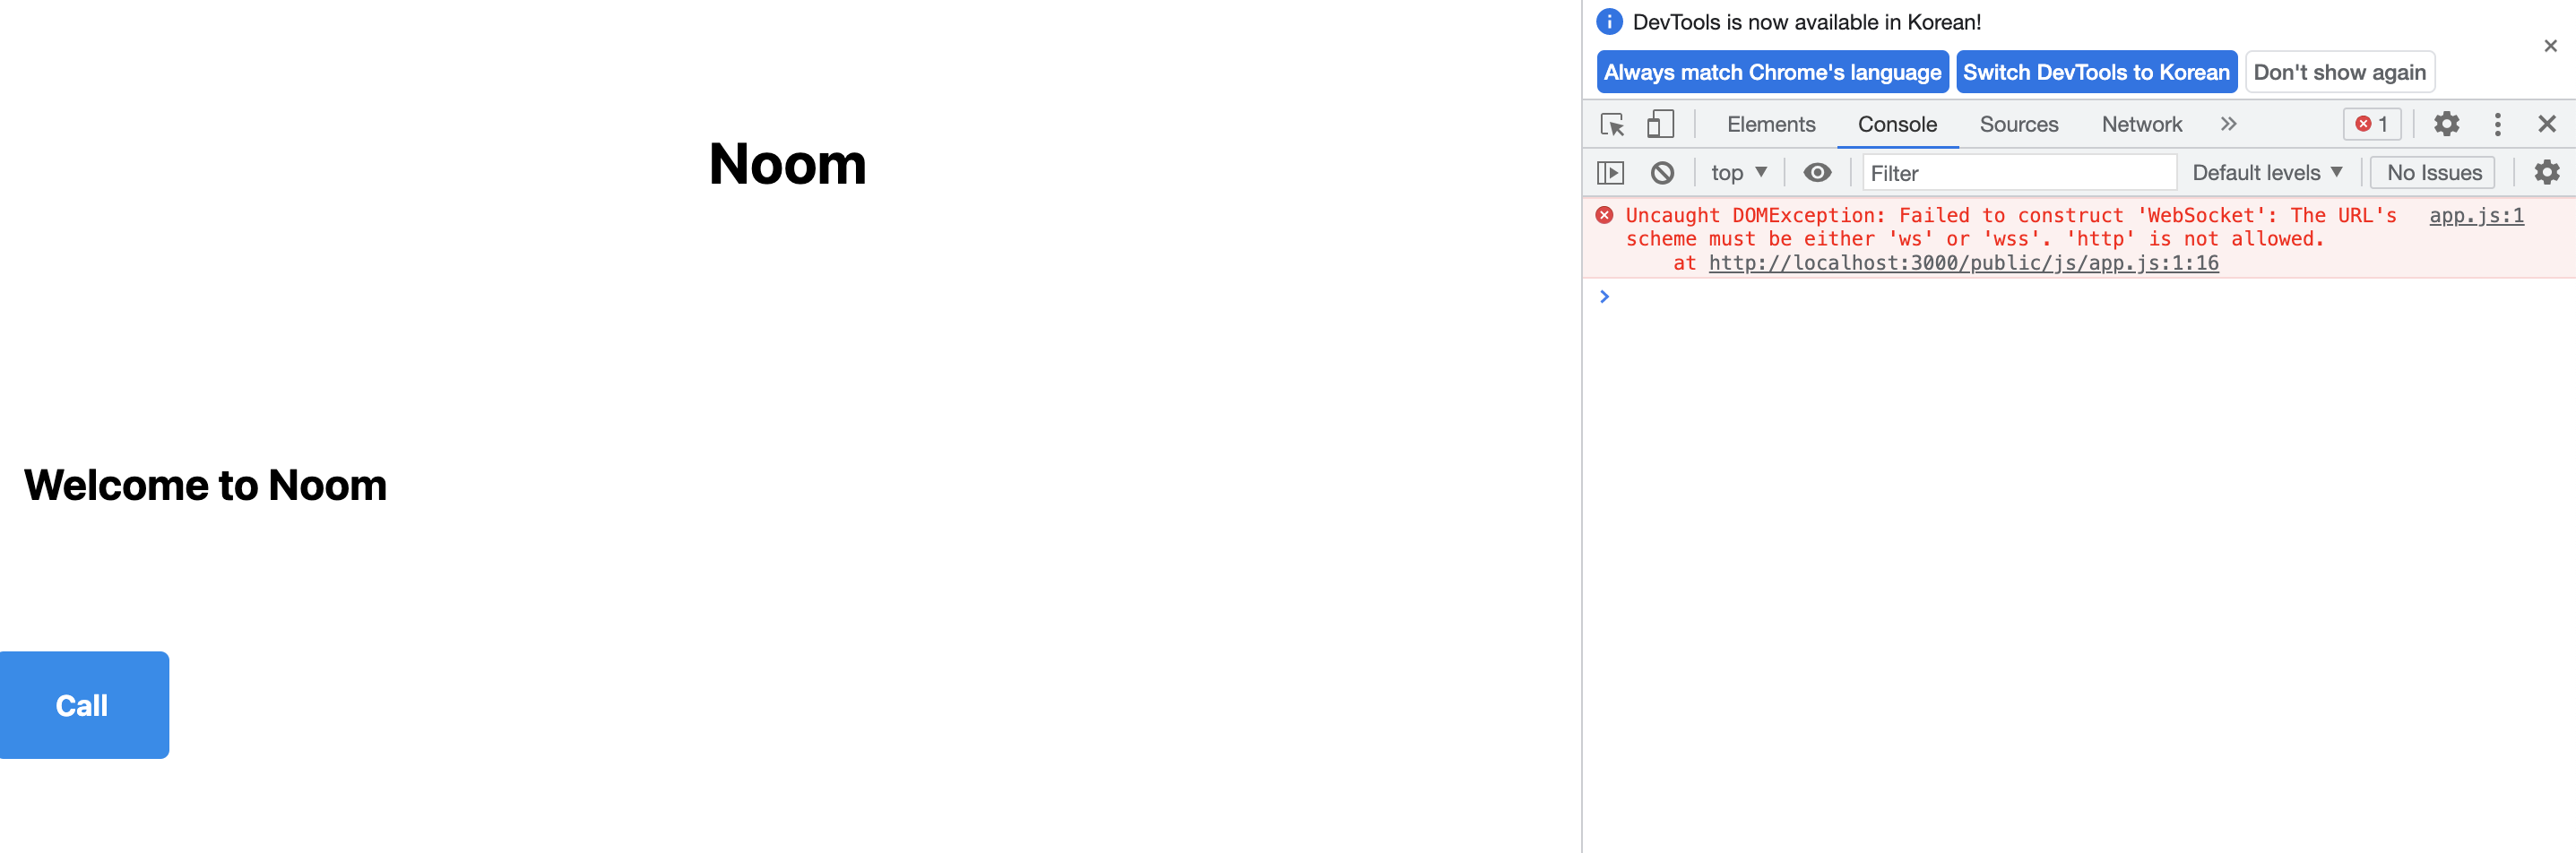Close the DevTools panel

(x=2546, y=124)
